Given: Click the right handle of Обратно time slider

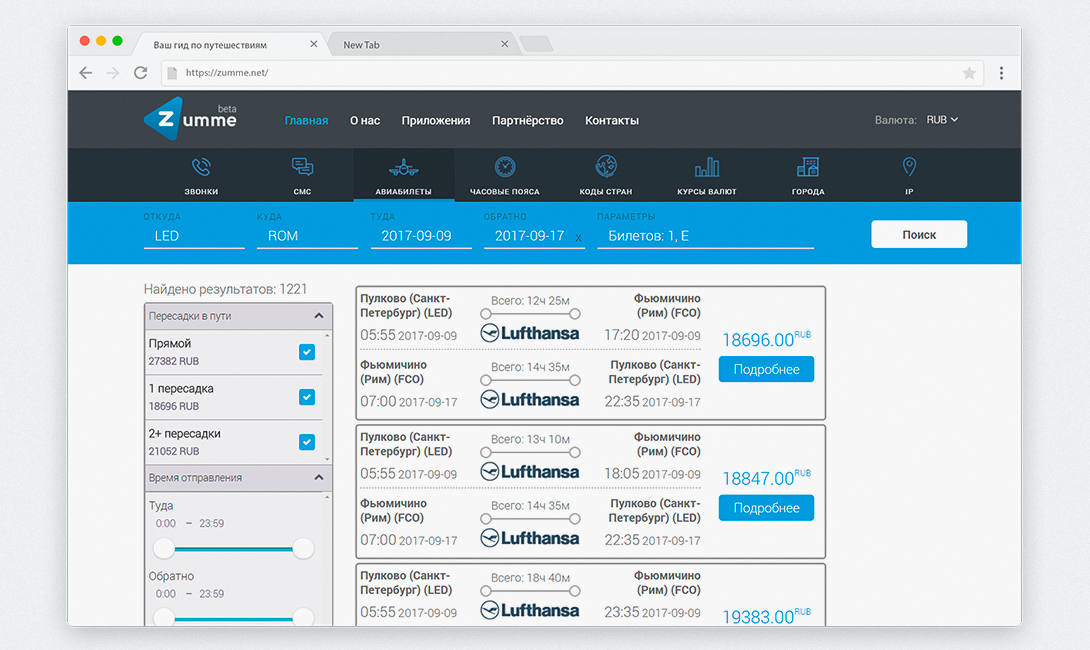Looking at the screenshot, I should pyautogui.click(x=303, y=617).
